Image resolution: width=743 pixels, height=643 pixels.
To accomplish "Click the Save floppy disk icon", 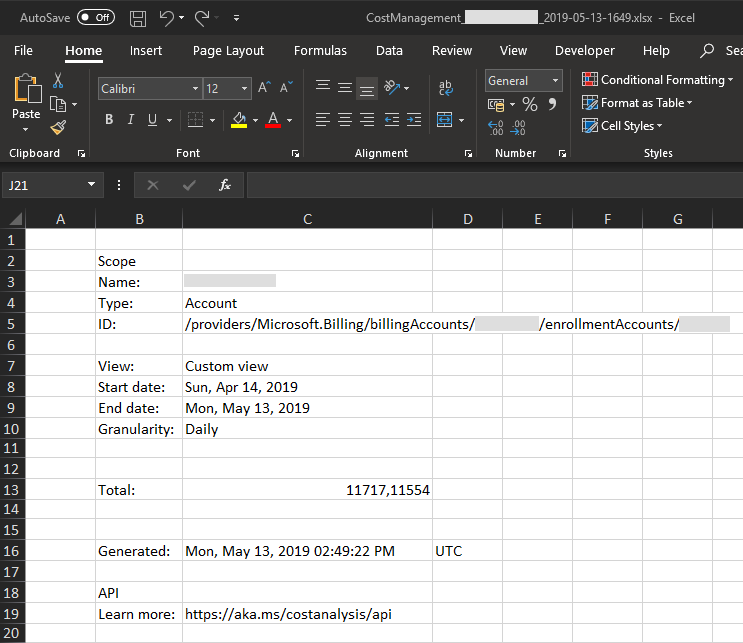I will (x=138, y=18).
